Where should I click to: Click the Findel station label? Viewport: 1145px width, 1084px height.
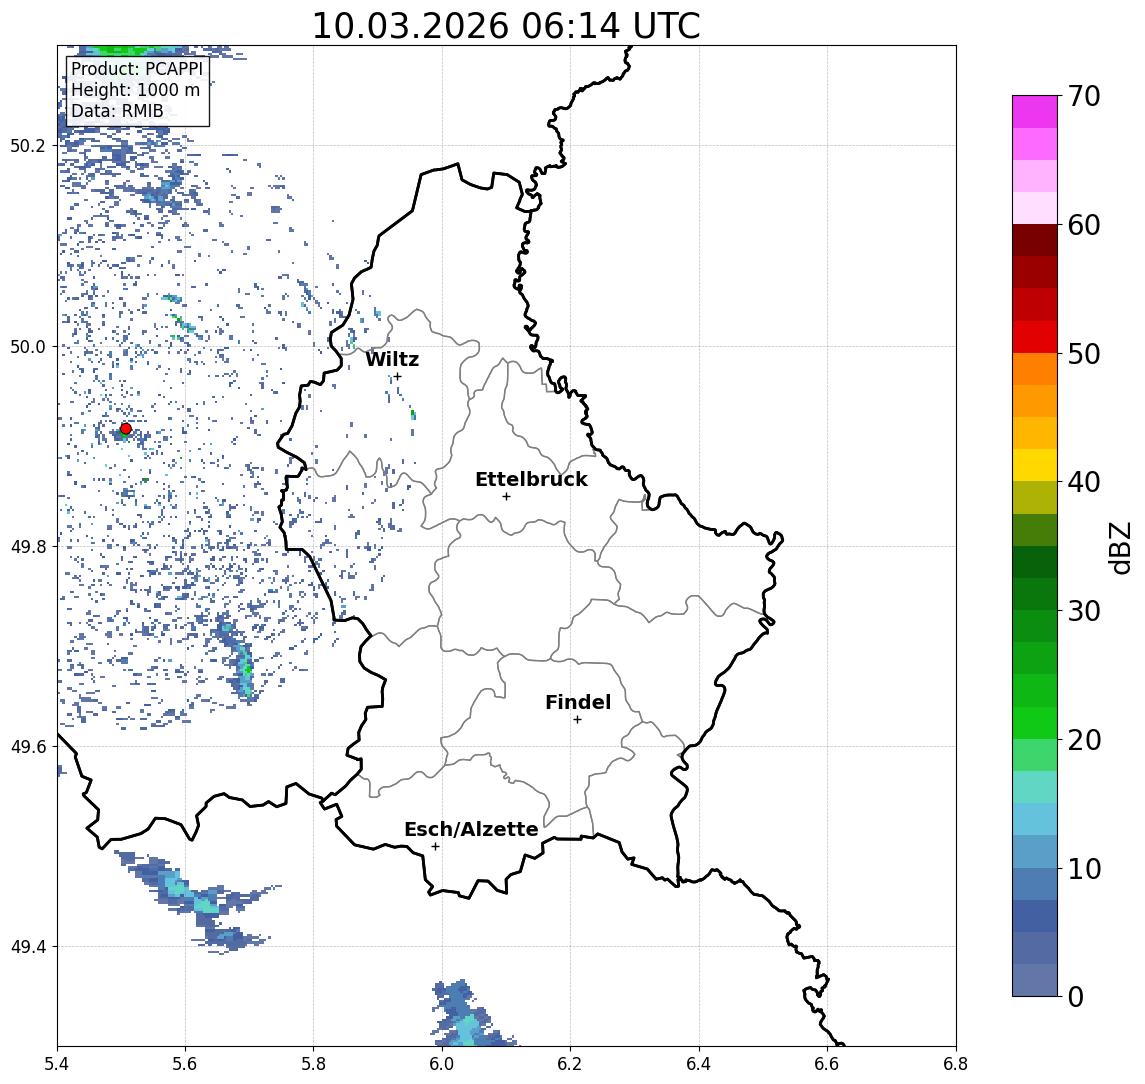point(578,702)
